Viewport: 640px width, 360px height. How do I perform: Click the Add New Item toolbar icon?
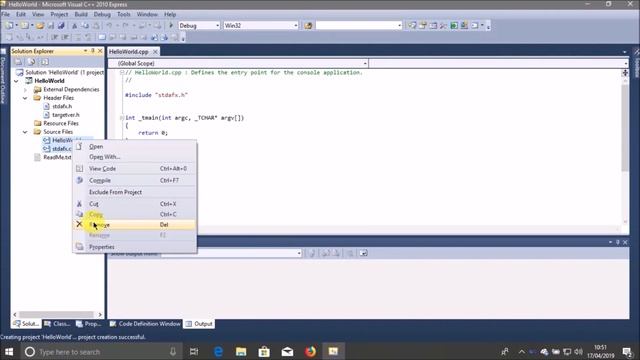tap(24, 25)
